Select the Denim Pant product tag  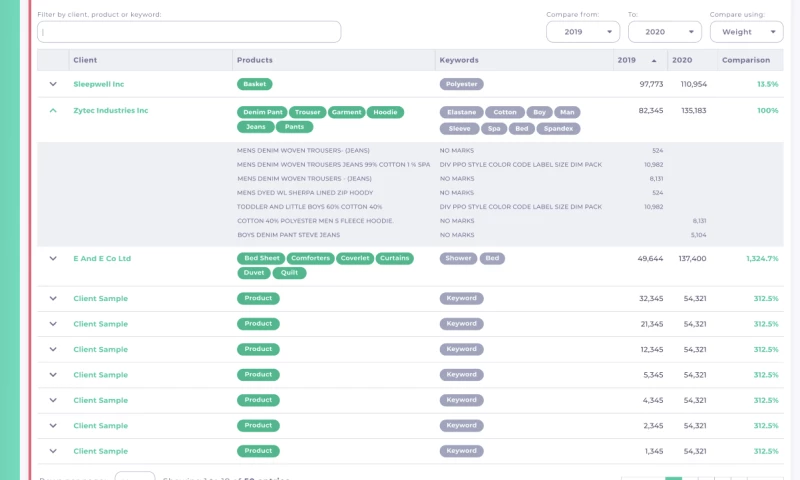pos(263,112)
